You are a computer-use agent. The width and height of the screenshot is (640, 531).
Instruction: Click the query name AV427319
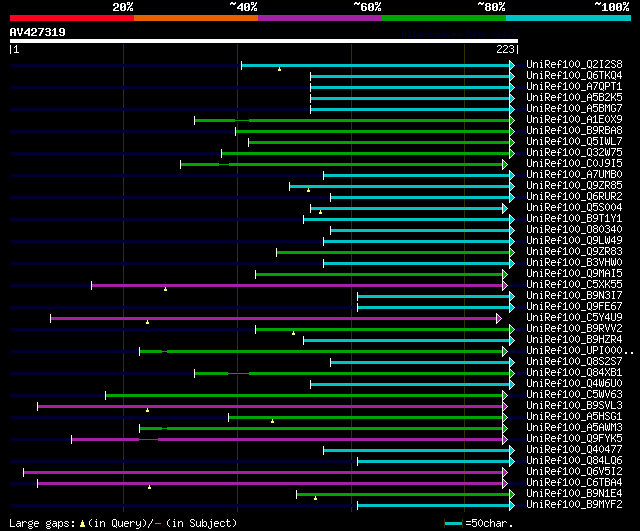click(38, 32)
